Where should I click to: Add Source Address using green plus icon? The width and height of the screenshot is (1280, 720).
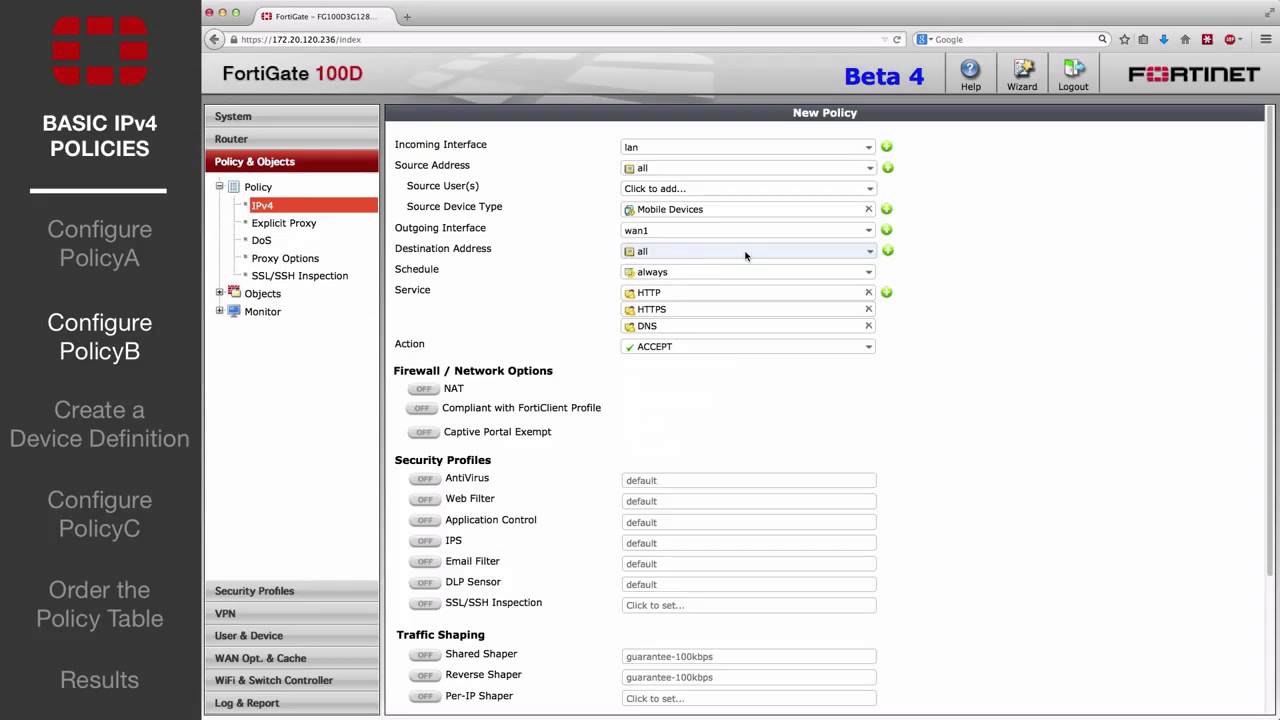(887, 168)
